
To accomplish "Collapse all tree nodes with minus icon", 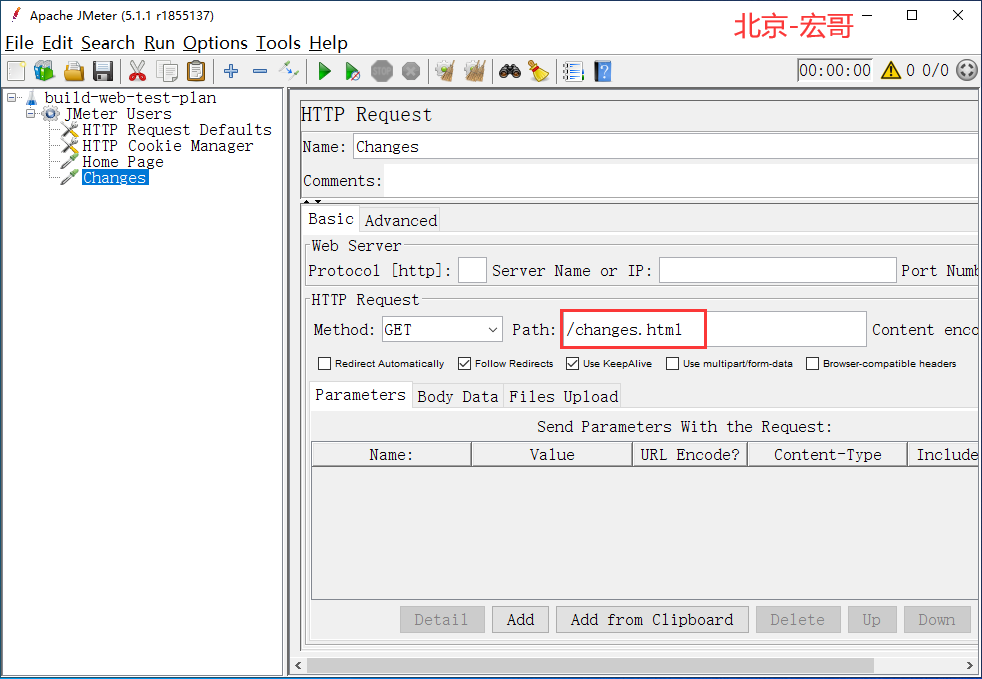I will tap(260, 71).
